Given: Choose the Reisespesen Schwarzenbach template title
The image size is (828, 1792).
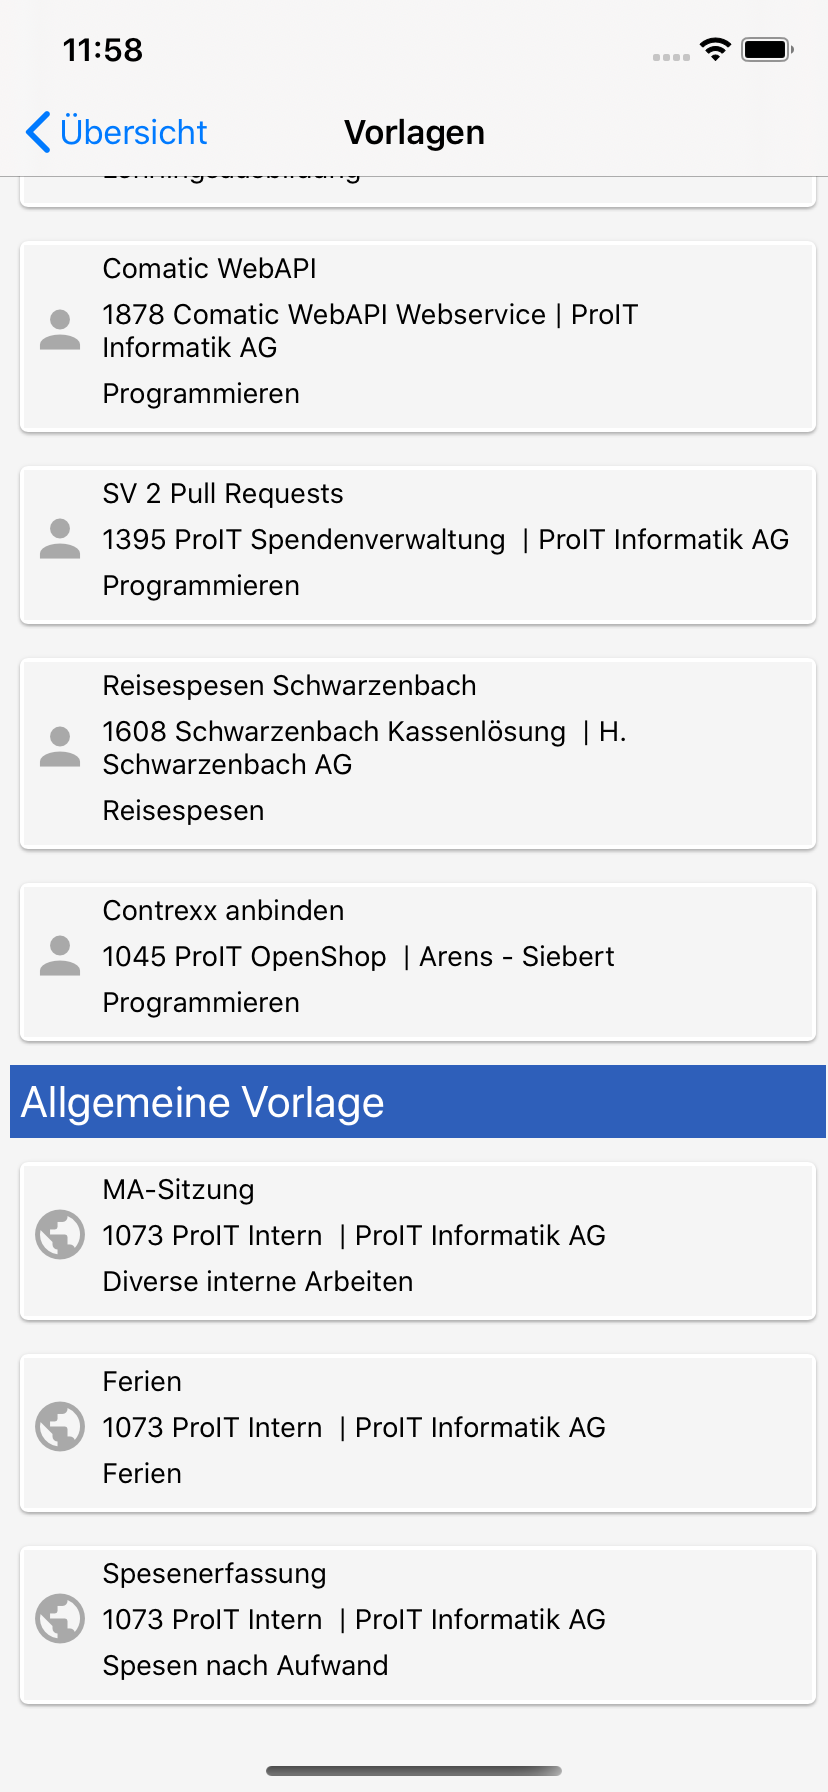Looking at the screenshot, I should [289, 686].
